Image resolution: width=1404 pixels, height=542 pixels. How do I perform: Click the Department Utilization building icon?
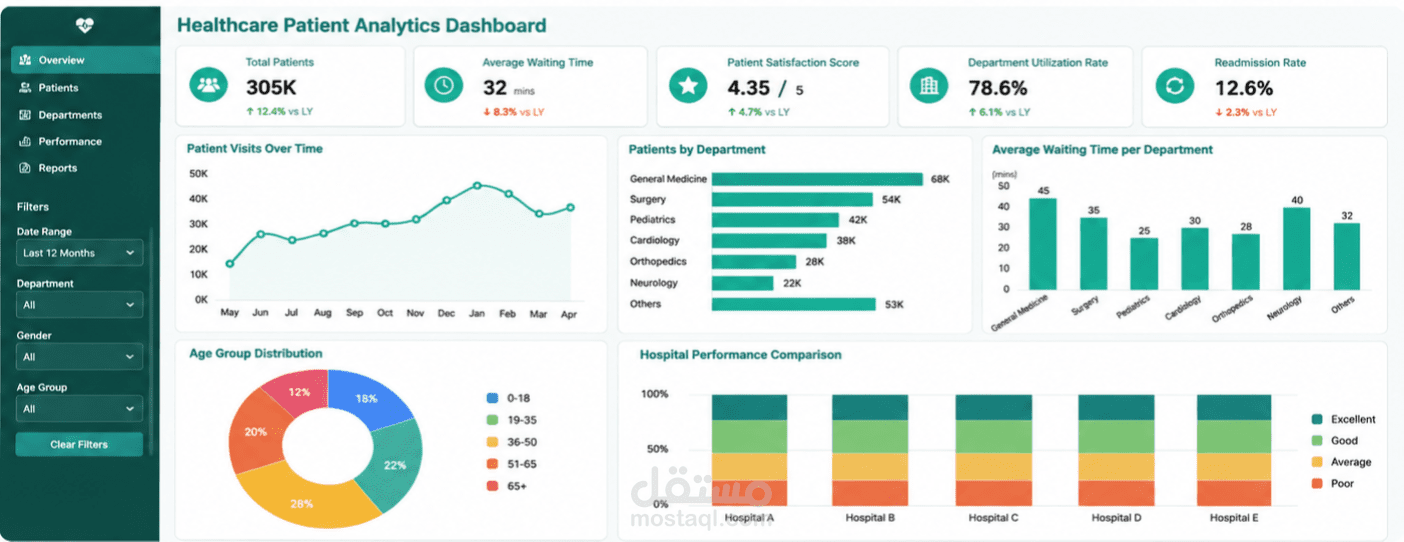[x=929, y=85]
